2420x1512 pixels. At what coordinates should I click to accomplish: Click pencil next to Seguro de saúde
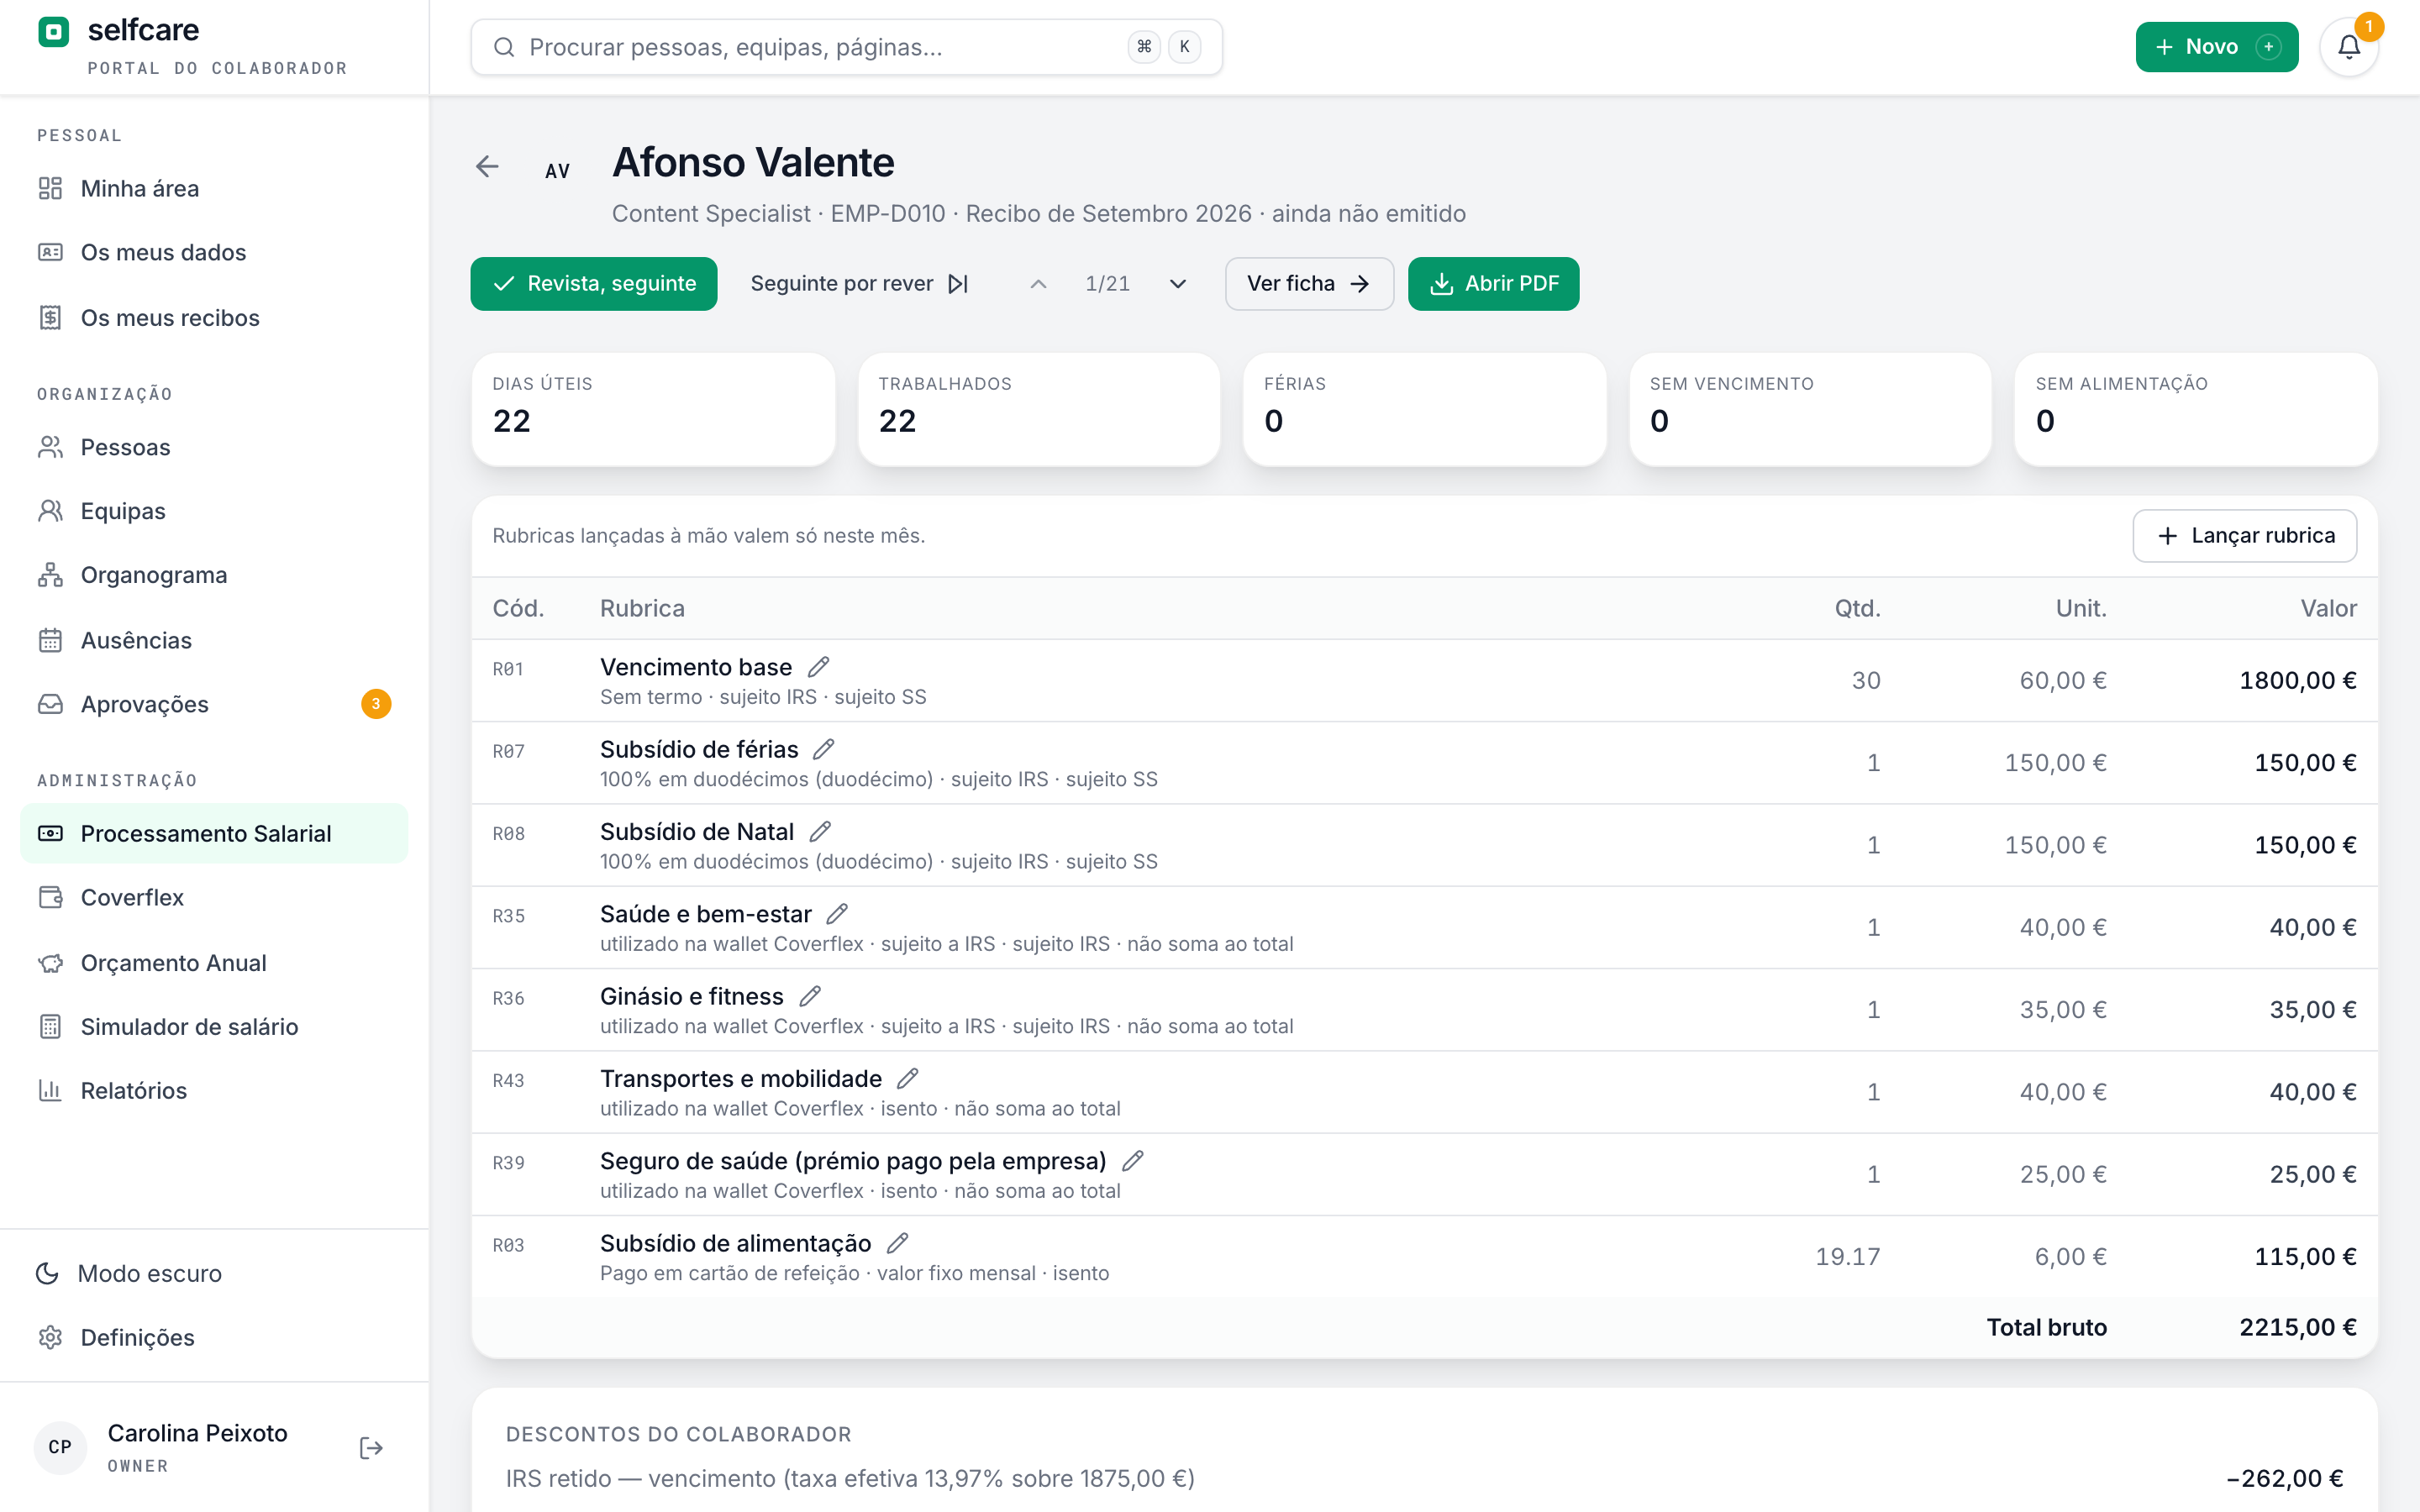pos(1132,1161)
